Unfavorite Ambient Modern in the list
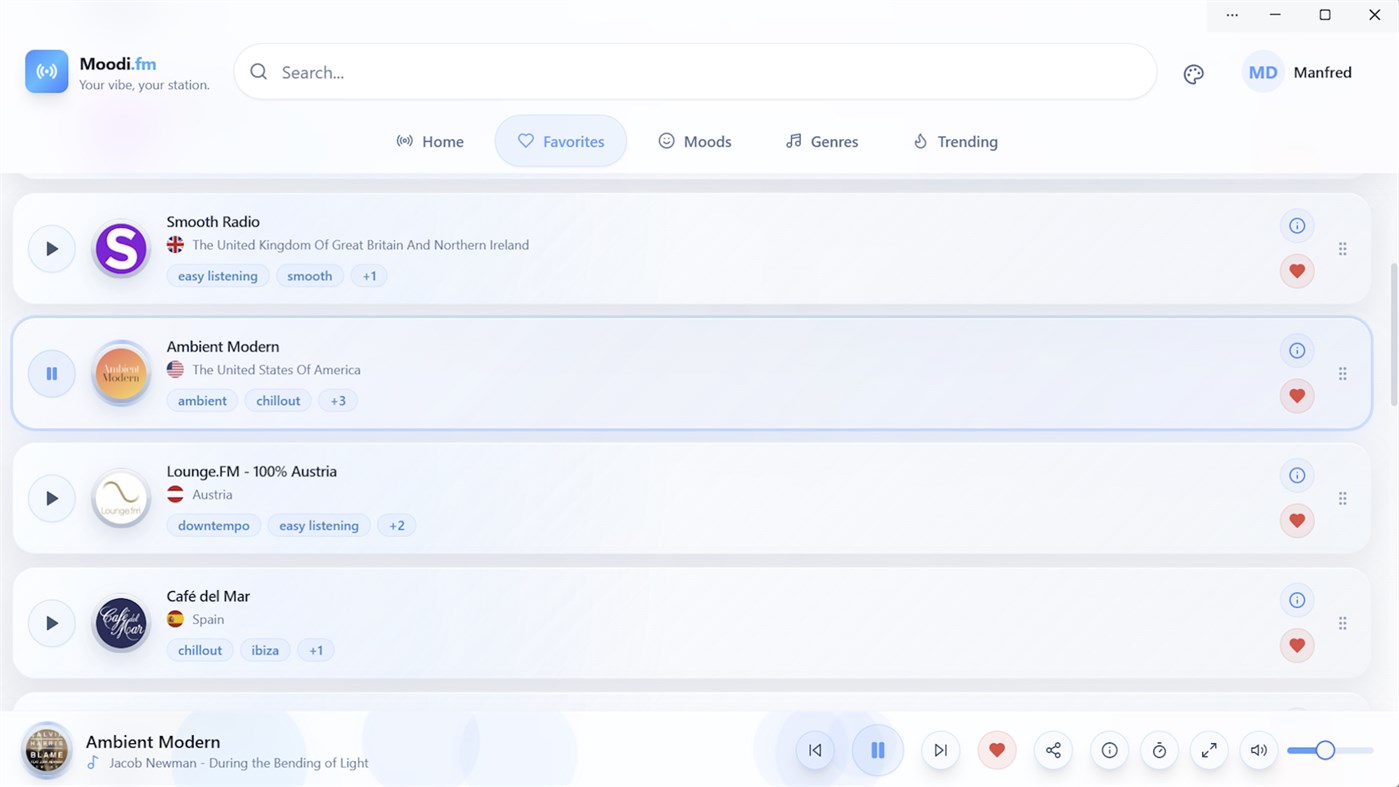The image size is (1399, 787). (1297, 396)
